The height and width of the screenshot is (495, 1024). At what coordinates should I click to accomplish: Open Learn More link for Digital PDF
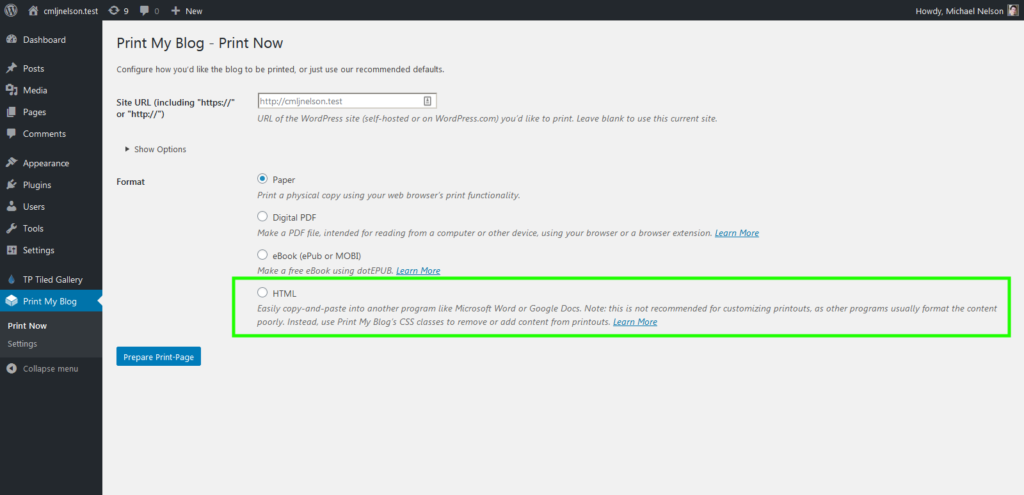[x=737, y=232]
